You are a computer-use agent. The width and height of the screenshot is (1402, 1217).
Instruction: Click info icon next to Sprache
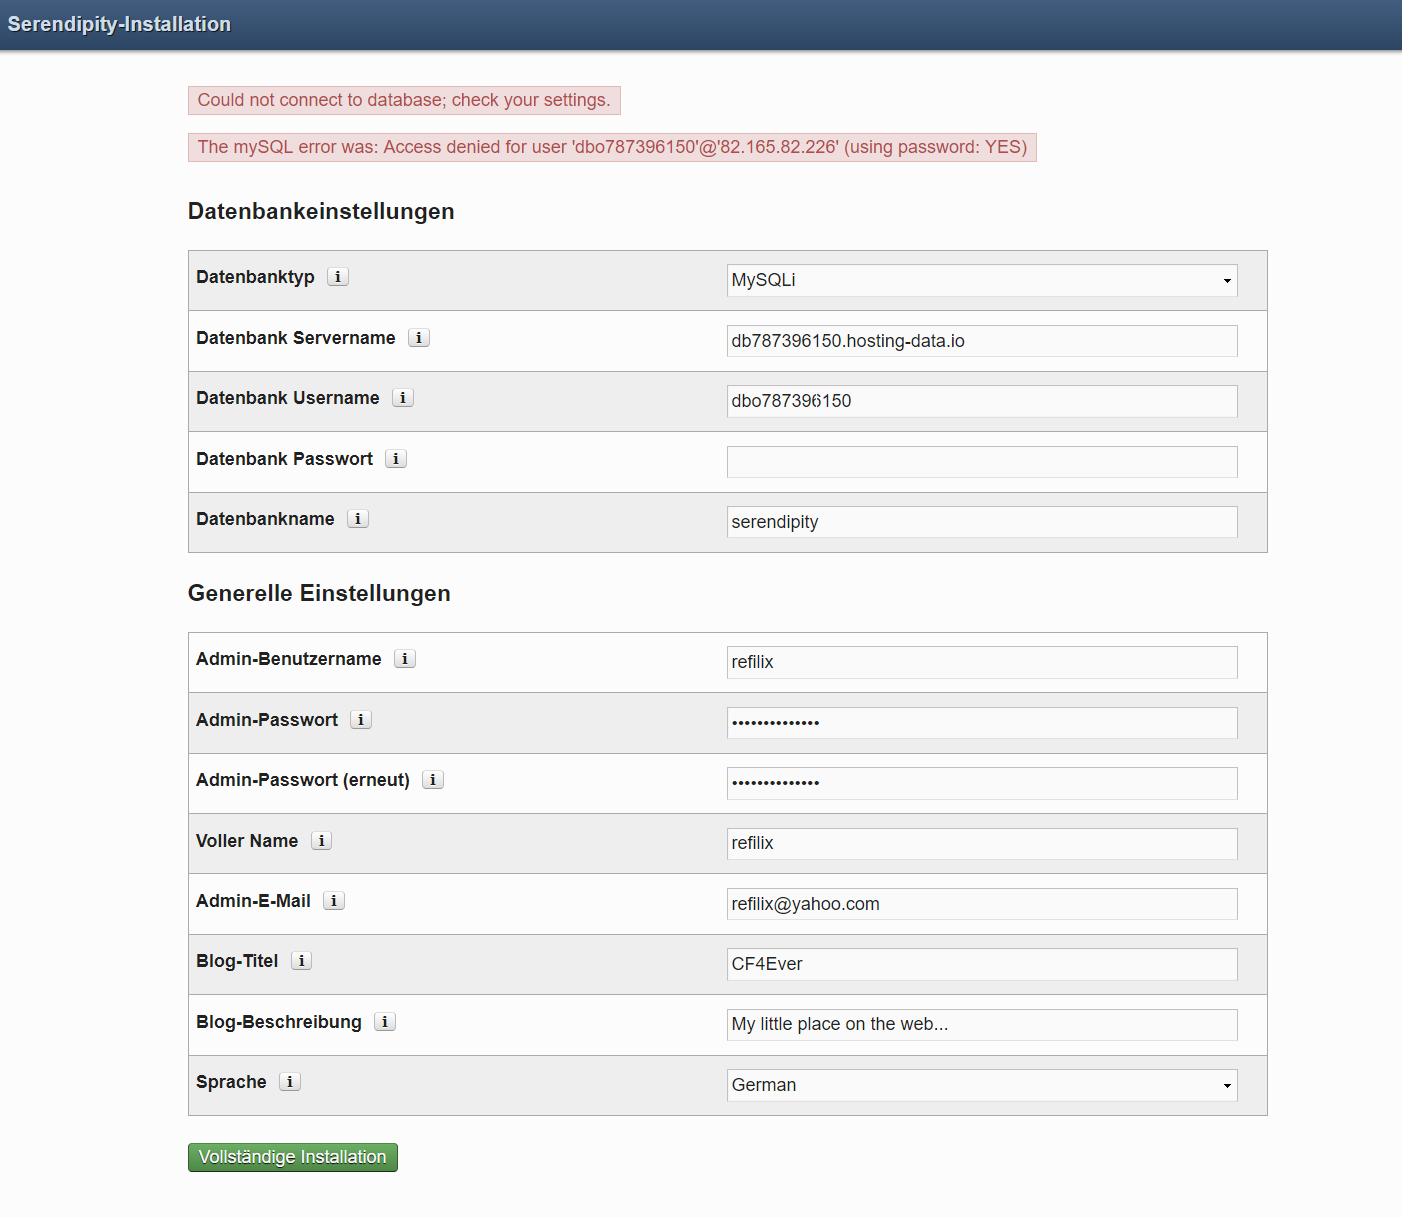pos(290,1082)
